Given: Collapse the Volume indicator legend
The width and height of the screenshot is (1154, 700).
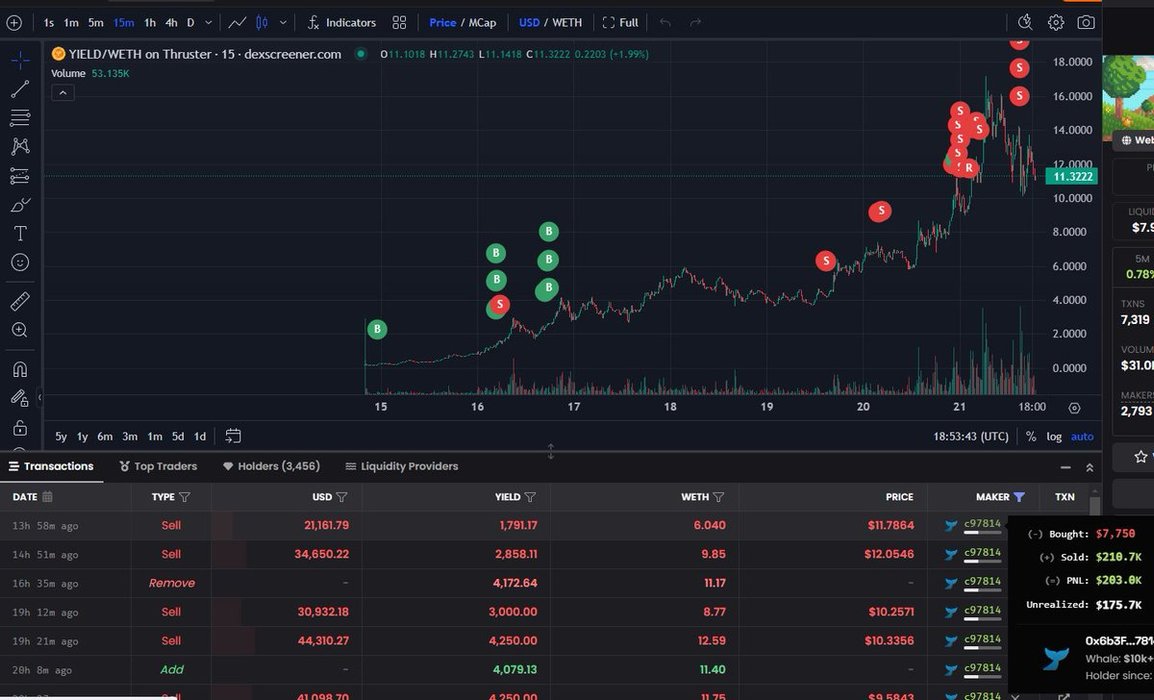Looking at the screenshot, I should click(x=62, y=93).
